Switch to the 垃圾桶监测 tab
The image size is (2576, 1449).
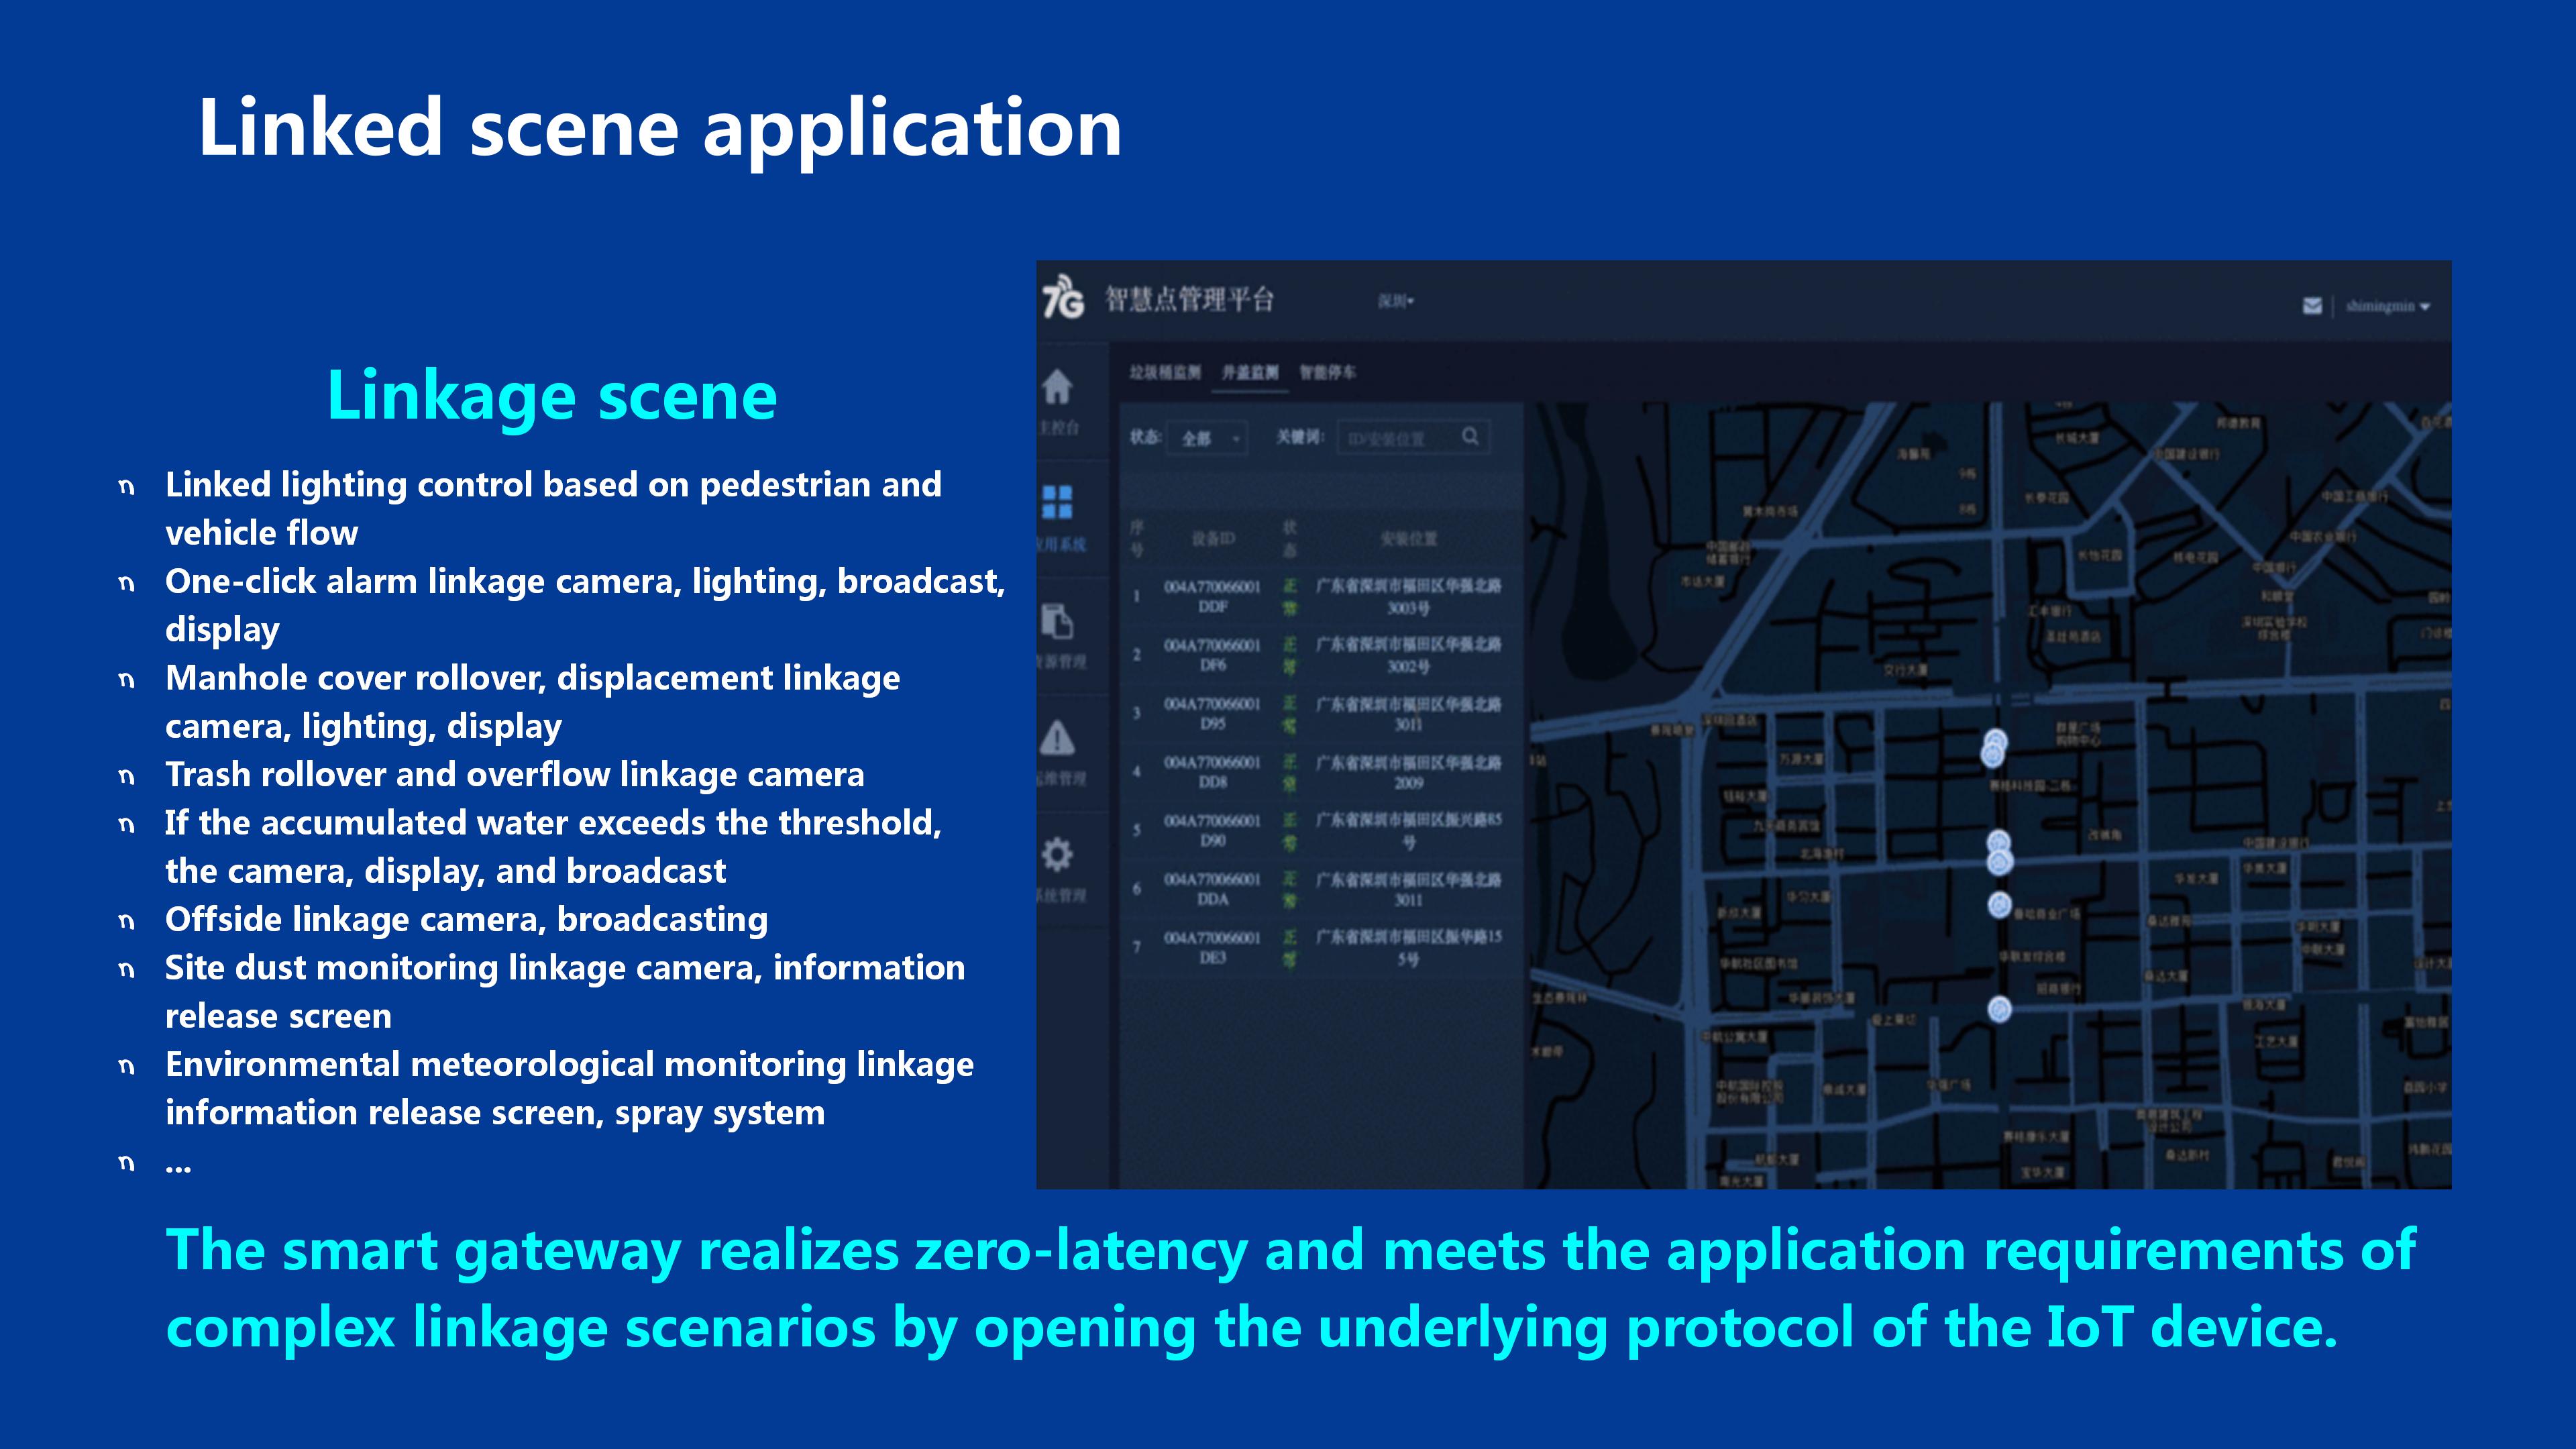[1164, 372]
